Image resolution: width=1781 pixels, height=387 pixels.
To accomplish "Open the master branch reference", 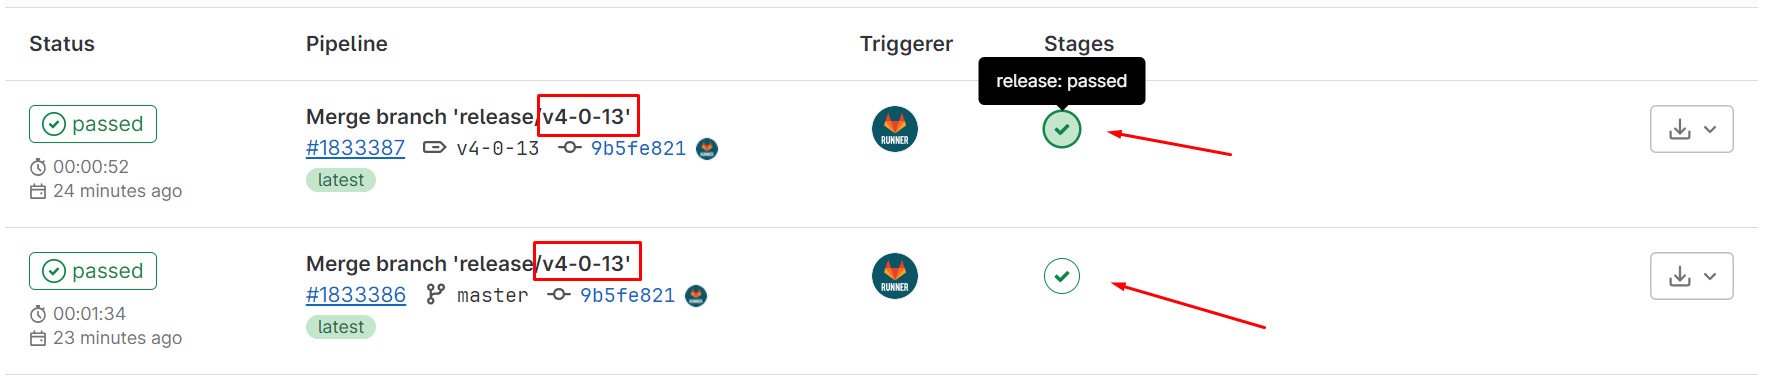I will click(492, 295).
